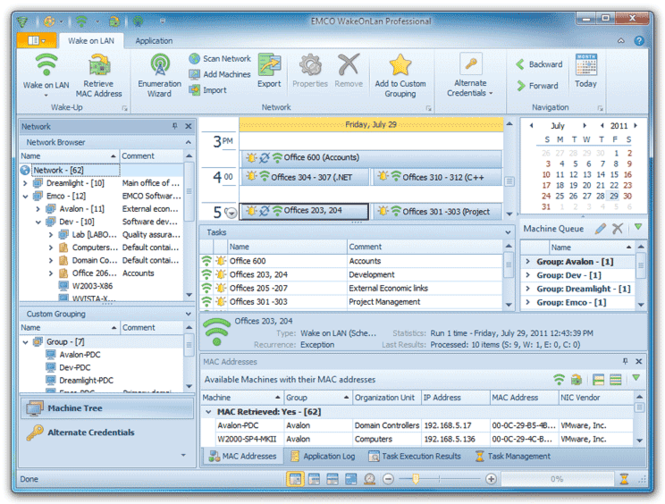Expand the Dreamlight tree node

pos(25,183)
